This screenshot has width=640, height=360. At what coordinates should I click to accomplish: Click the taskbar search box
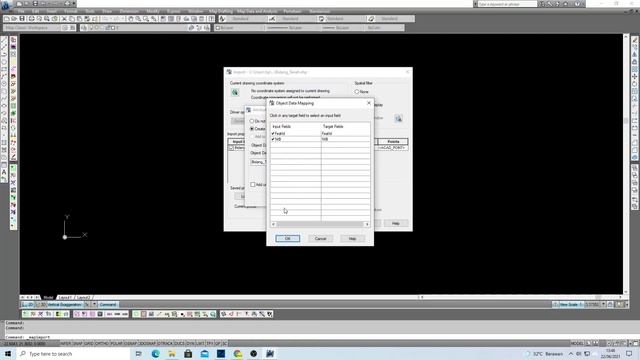click(x=73, y=353)
